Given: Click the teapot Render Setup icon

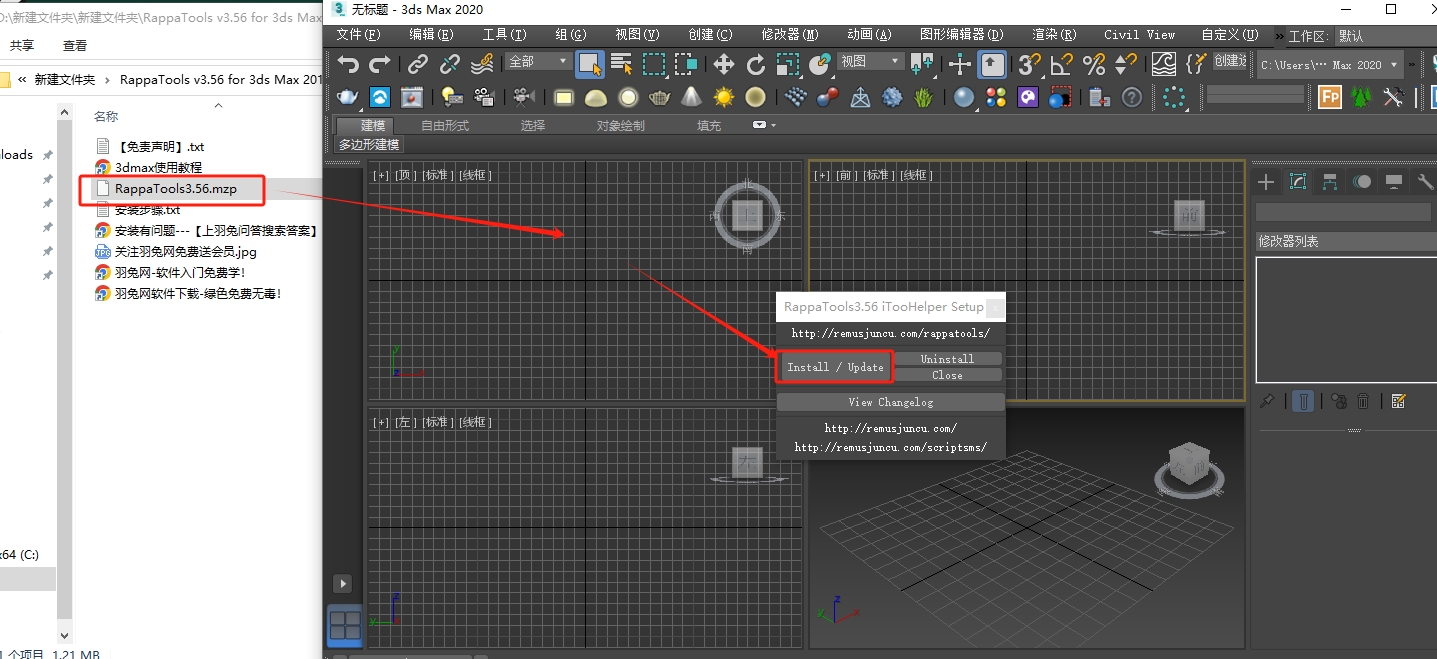Looking at the screenshot, I should (347, 97).
